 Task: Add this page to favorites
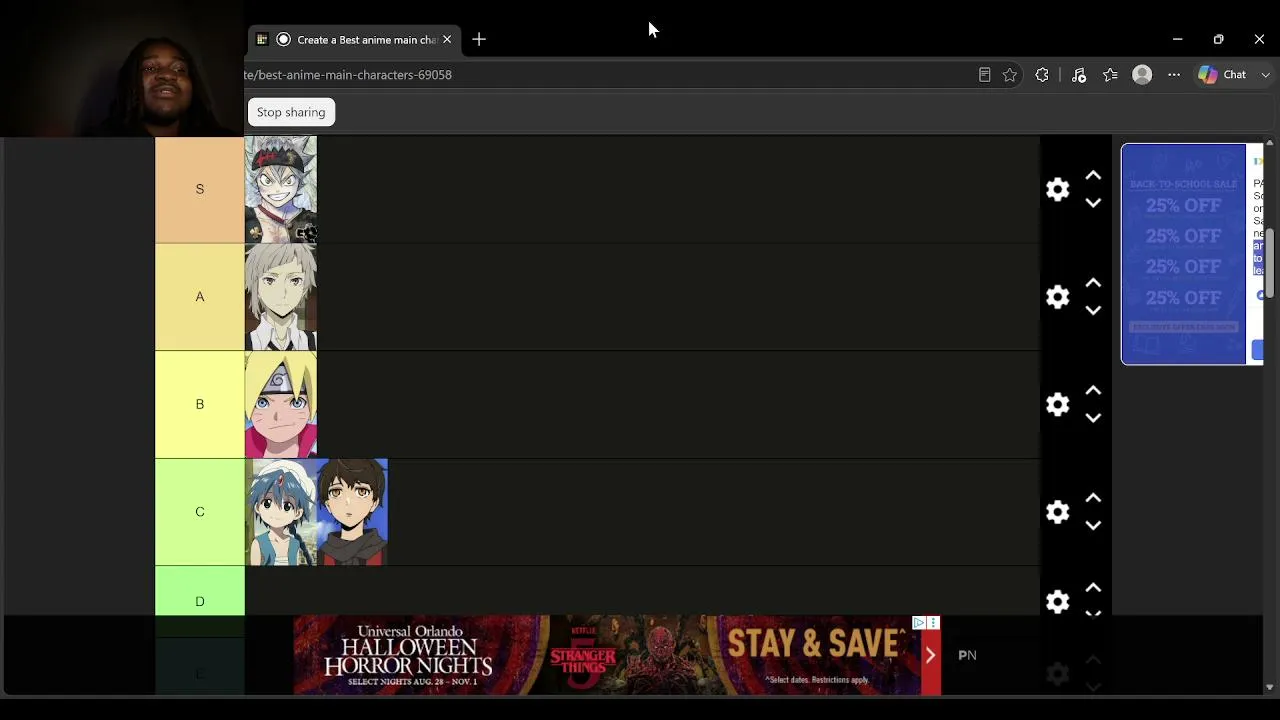1010,75
